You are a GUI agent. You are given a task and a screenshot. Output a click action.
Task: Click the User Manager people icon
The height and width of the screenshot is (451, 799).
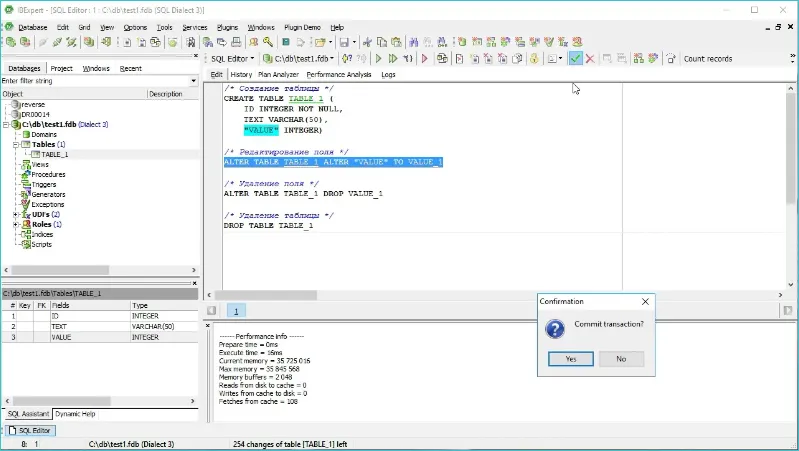(253, 42)
